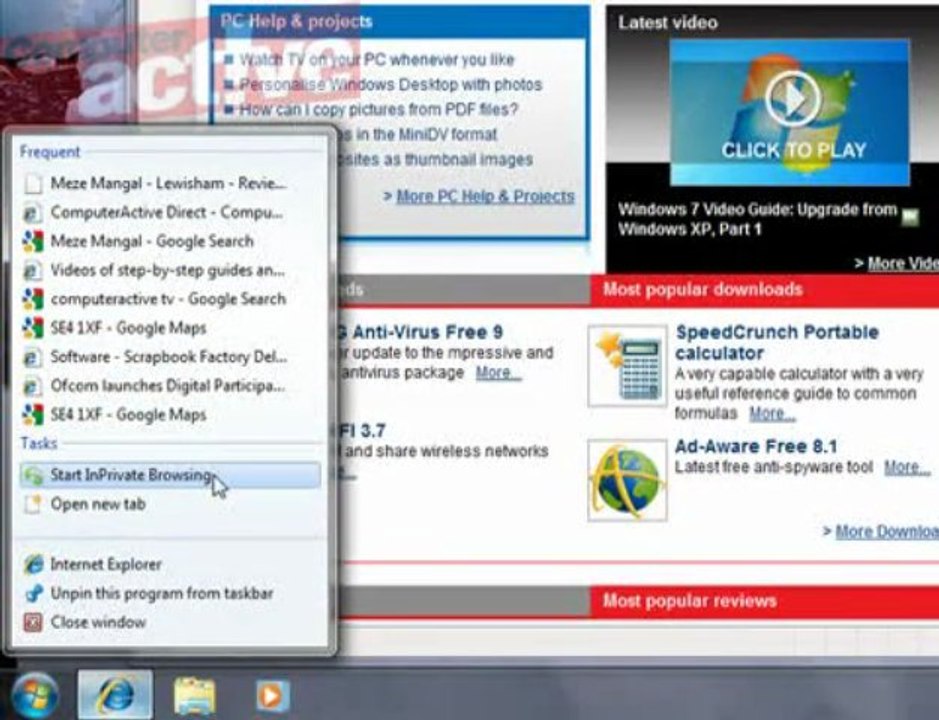Play the Latest video Click to Play
Screen dimensions: 939x720
[x=791, y=99]
